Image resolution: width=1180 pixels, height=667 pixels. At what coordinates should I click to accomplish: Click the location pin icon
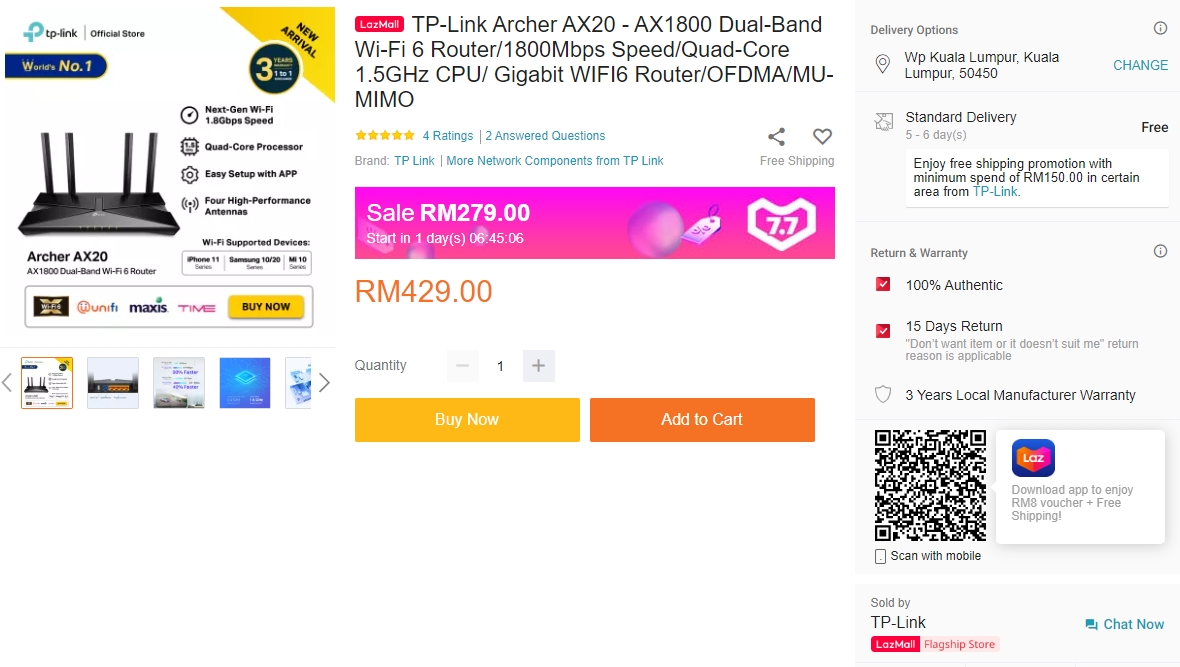tap(883, 65)
